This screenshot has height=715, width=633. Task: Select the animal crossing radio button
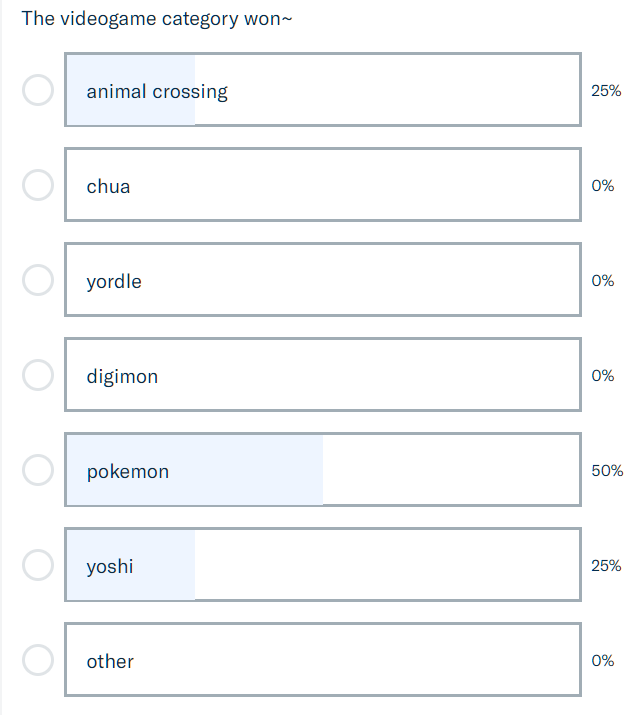[x=37, y=90]
